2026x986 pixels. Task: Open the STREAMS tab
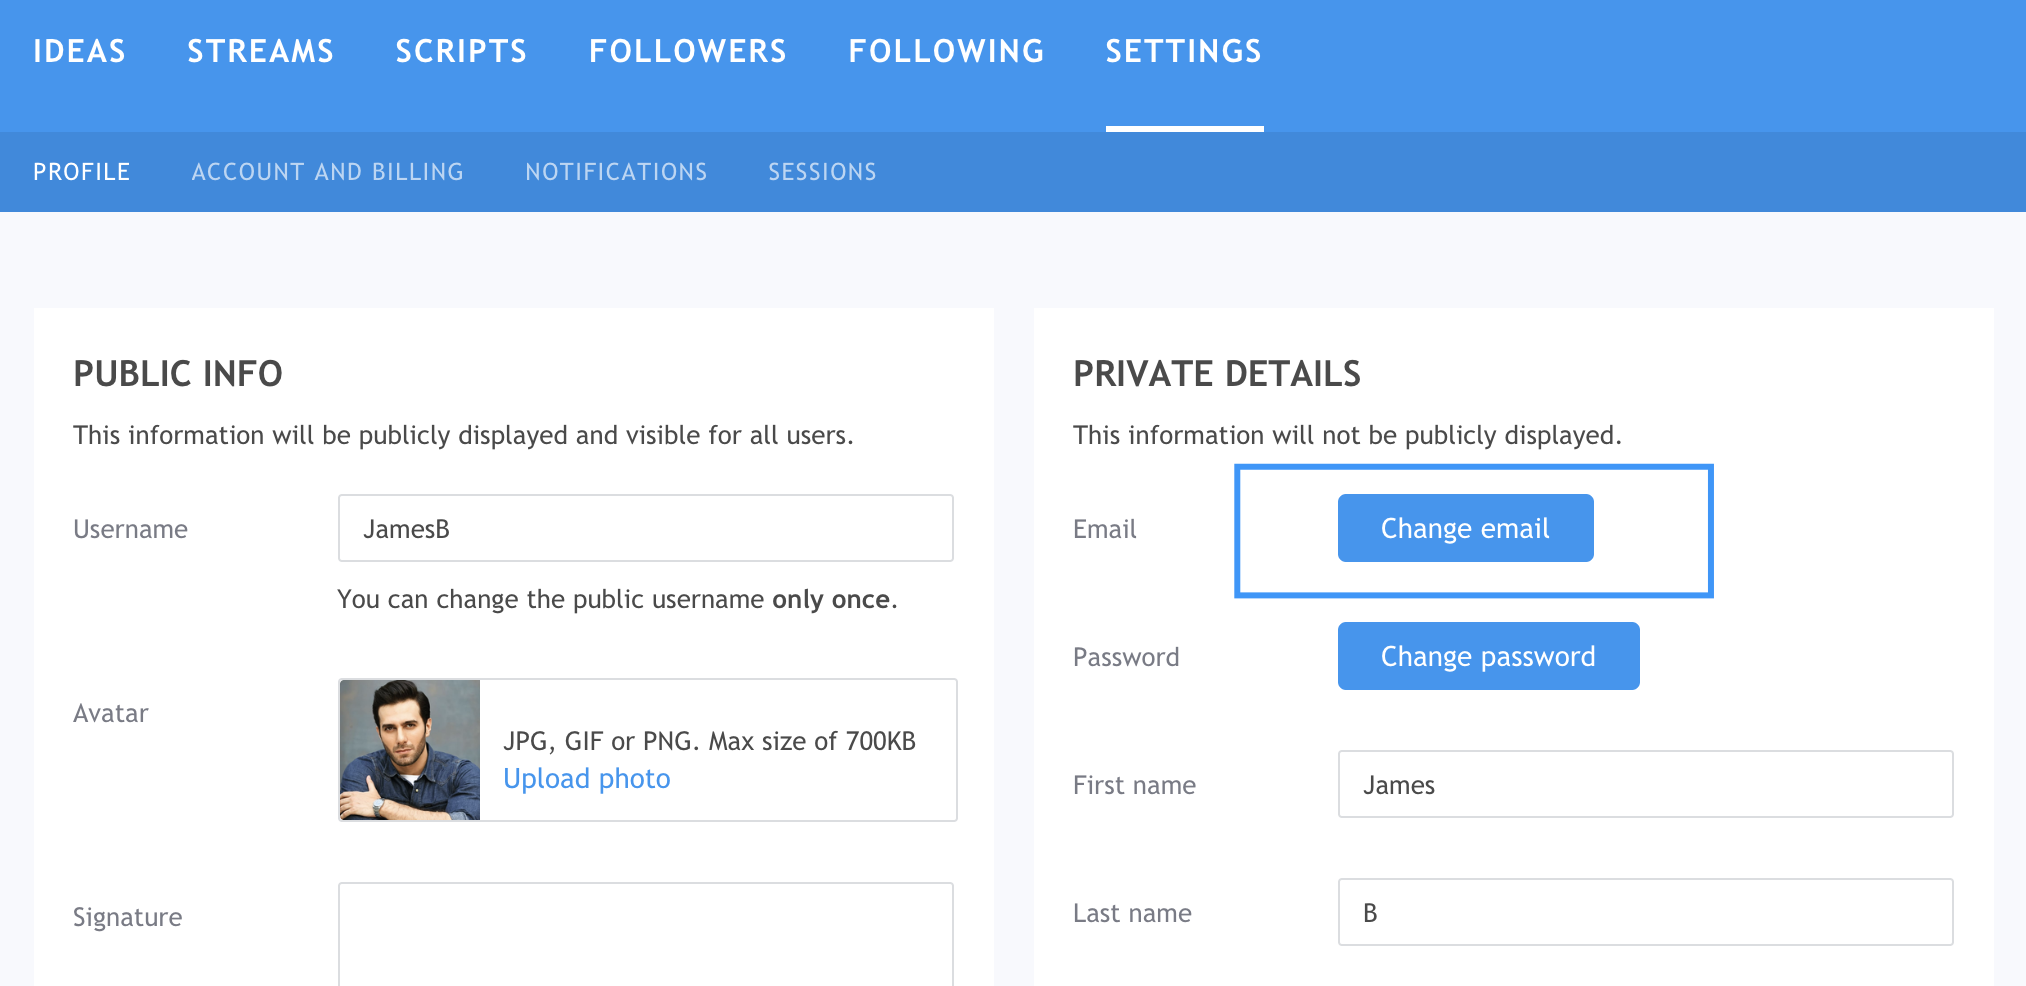coord(261,51)
